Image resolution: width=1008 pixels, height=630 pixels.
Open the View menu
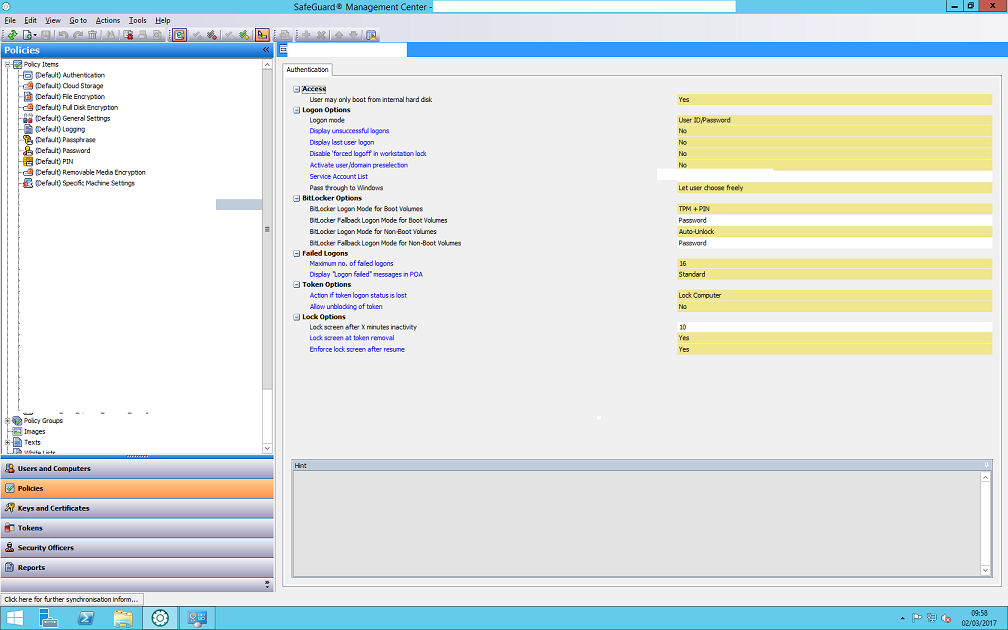coord(53,21)
